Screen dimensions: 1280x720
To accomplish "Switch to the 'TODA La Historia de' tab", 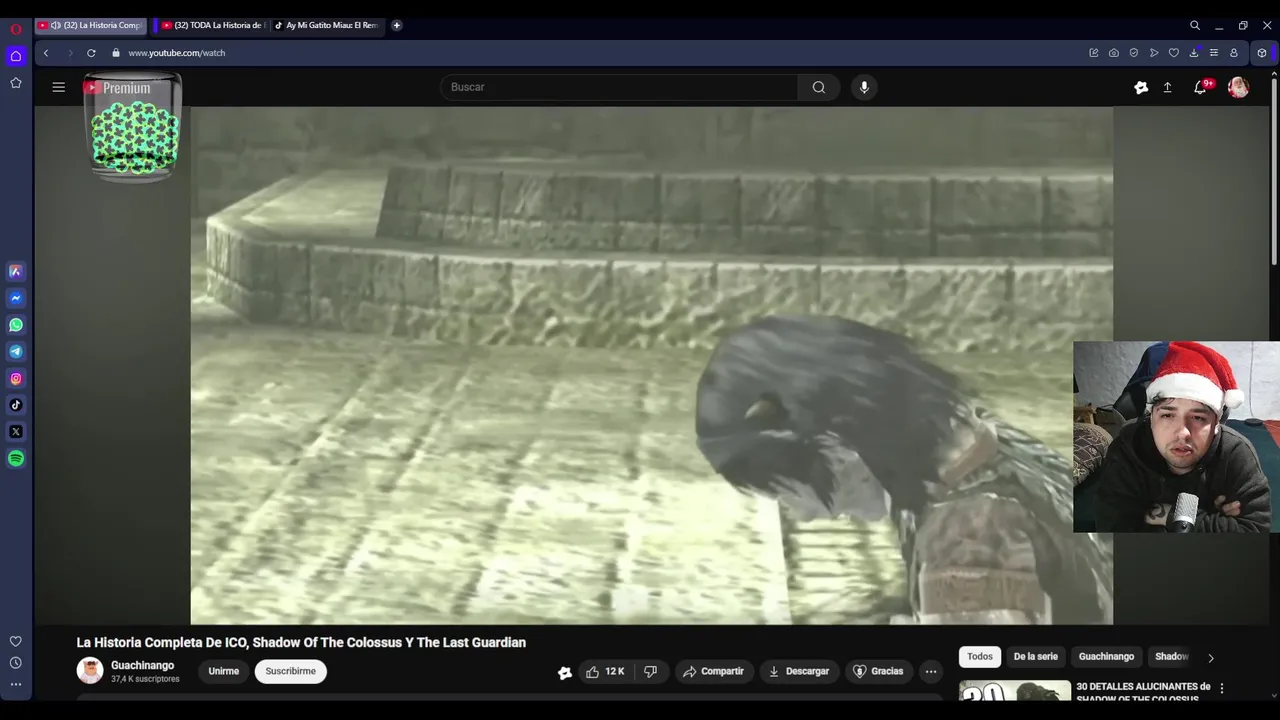I will pos(212,25).
